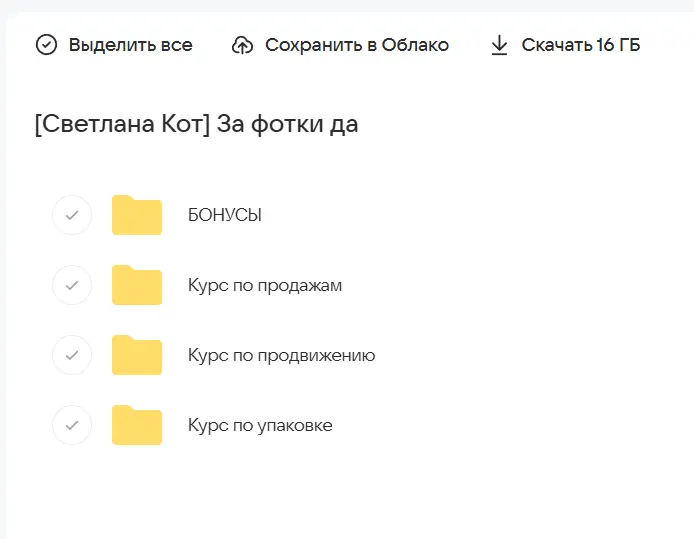Mark the Курс по упаковке checkbox

[x=71, y=425]
